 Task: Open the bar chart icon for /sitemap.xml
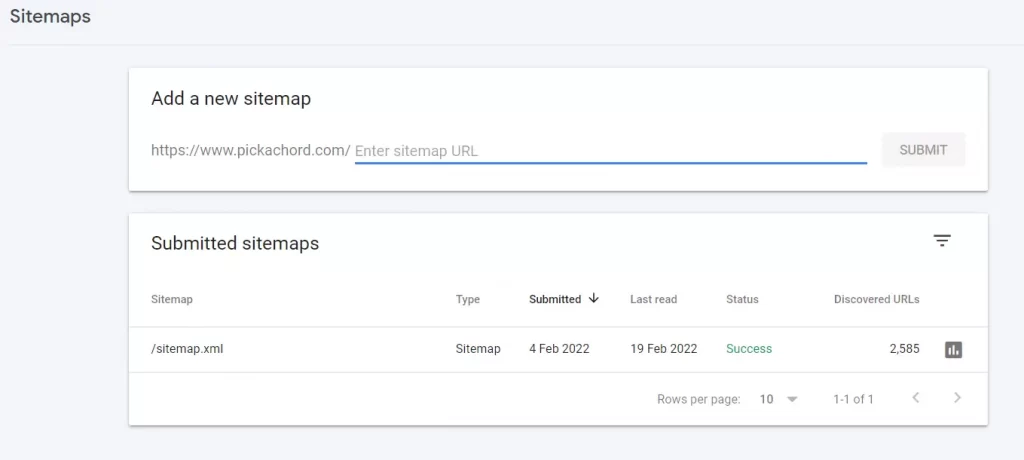(953, 350)
